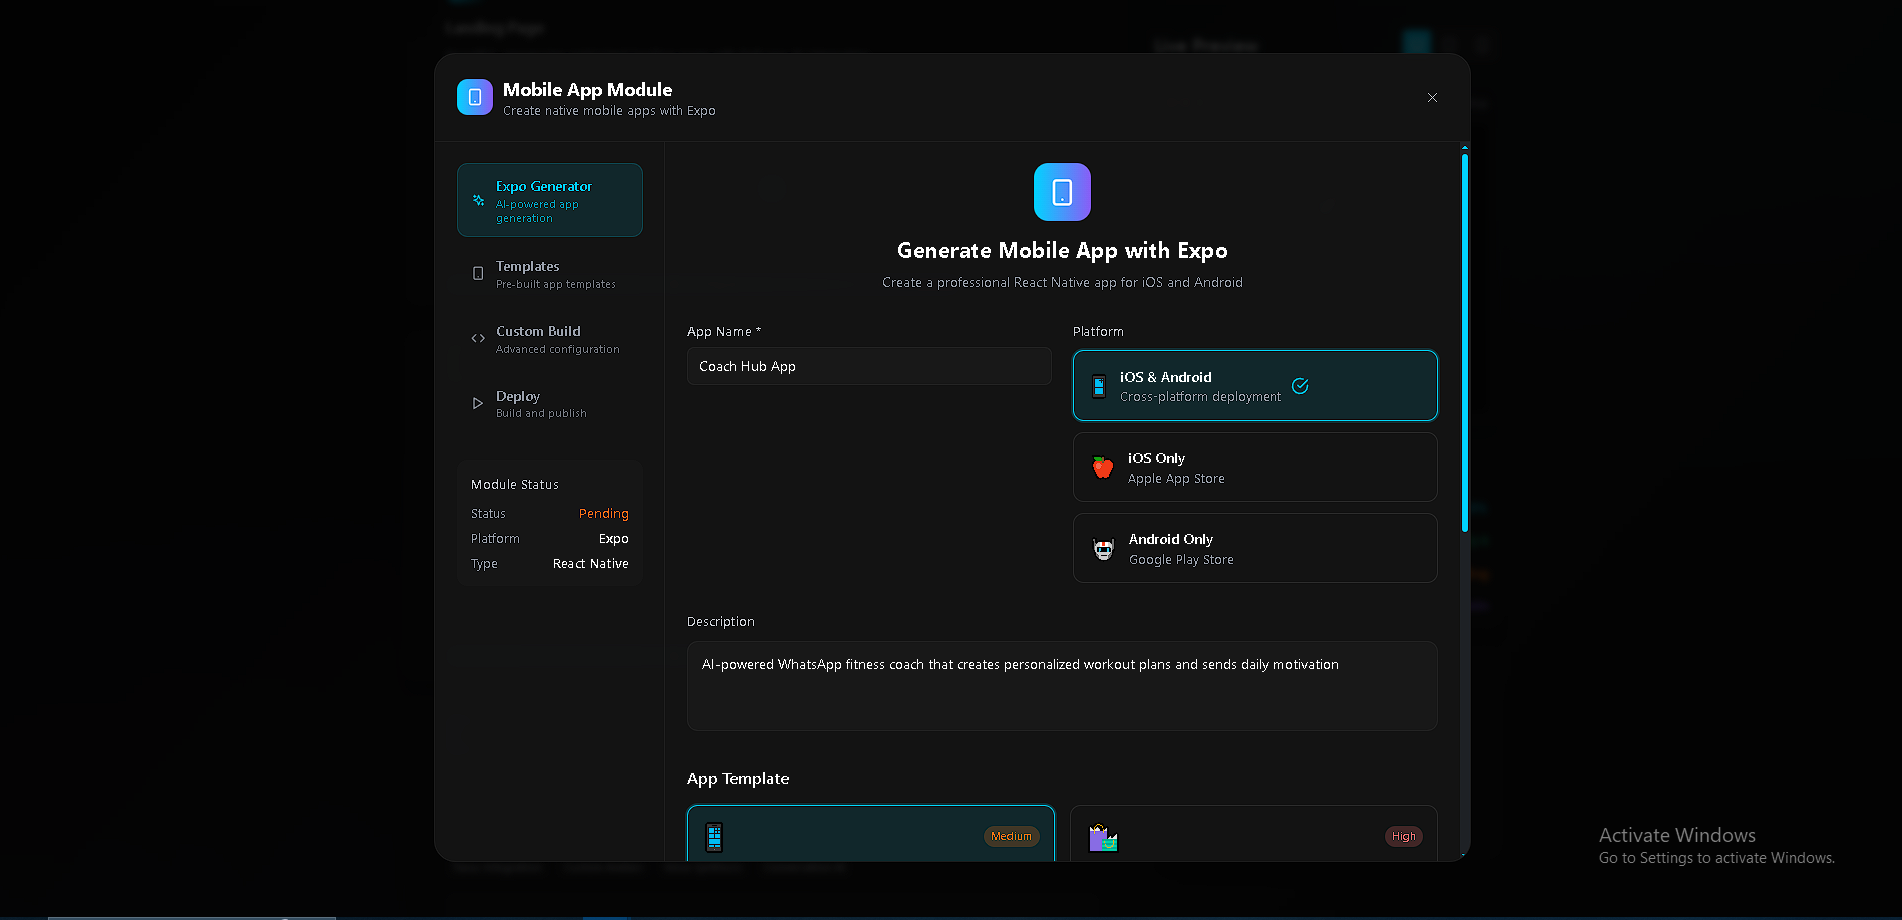Switch to the Templates section
1902x920 pixels.
[x=550, y=274]
